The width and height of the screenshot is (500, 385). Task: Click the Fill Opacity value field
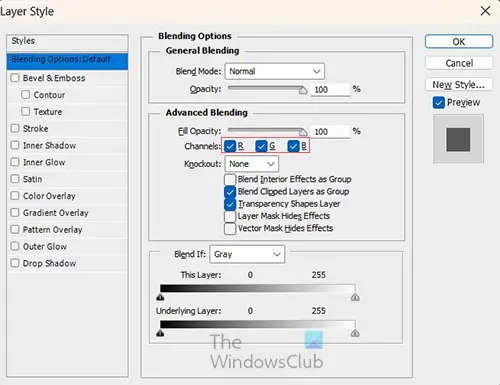pos(330,131)
